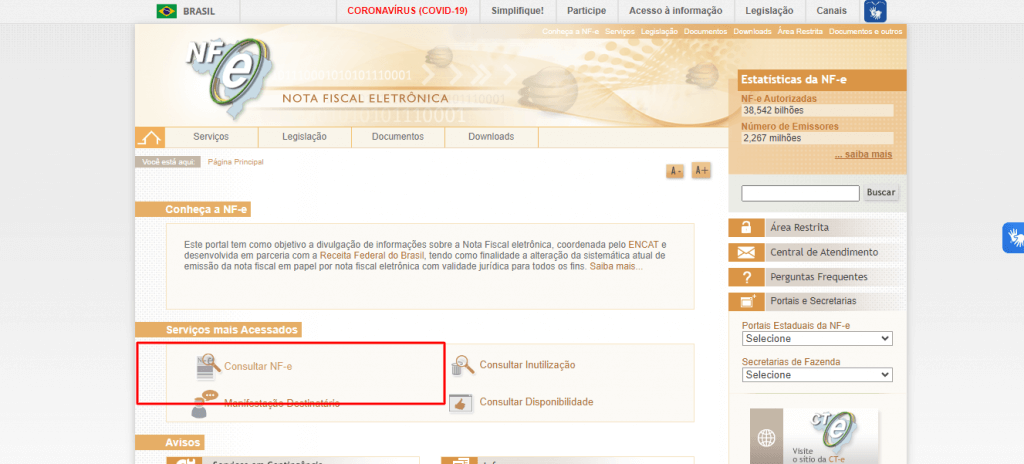Viewport: 1024px width, 464px height.
Task: Click the Receita Federal do Brasil link
Action: click(372, 256)
